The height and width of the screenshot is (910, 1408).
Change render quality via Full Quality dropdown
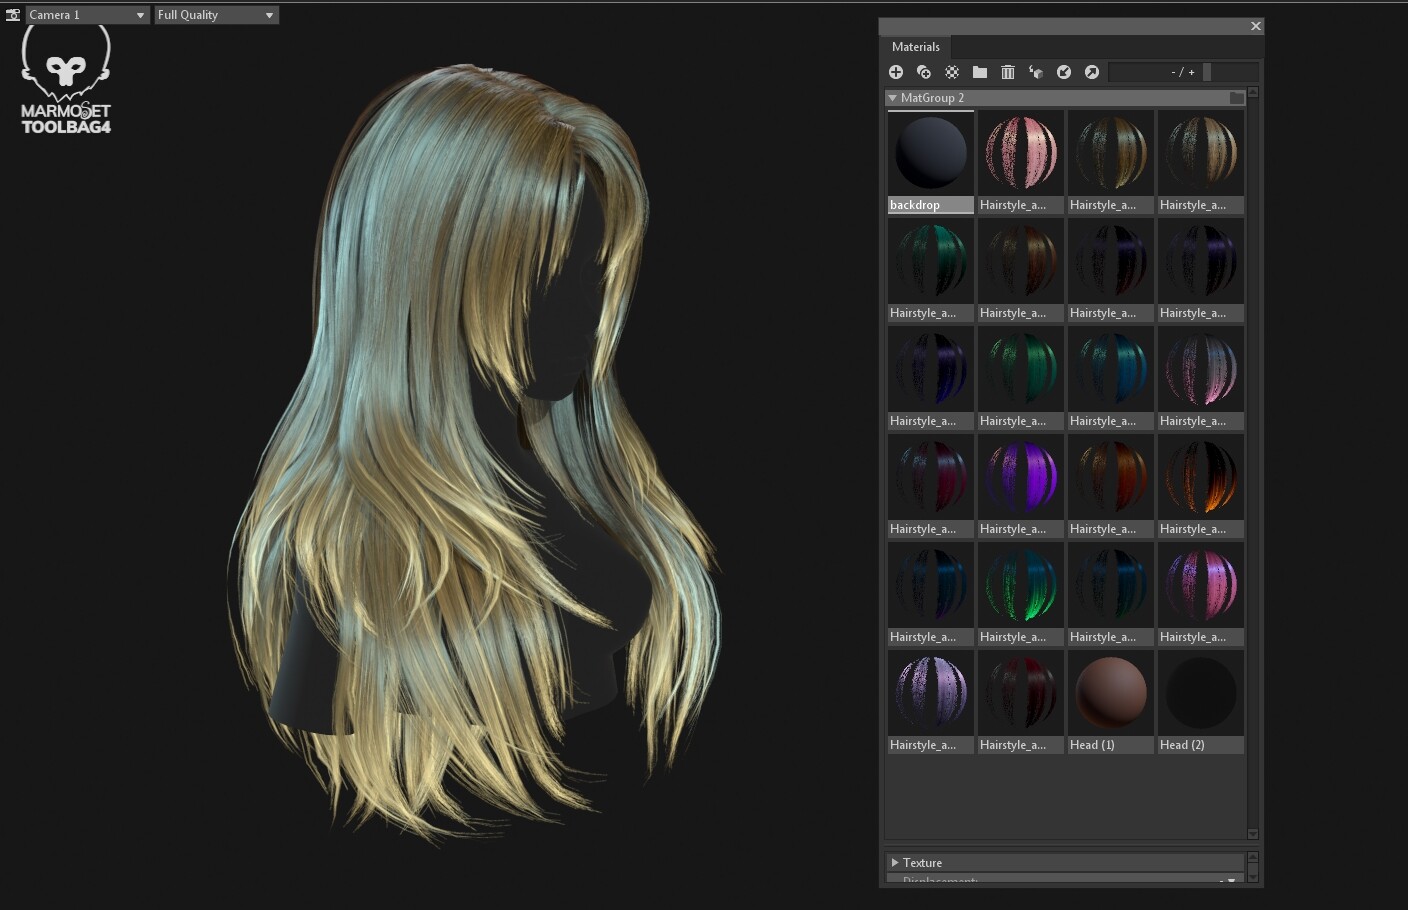tap(215, 14)
